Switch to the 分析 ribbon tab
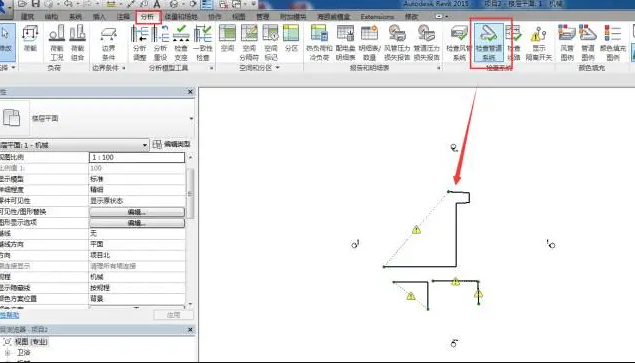The width and height of the screenshot is (635, 363). point(147,17)
